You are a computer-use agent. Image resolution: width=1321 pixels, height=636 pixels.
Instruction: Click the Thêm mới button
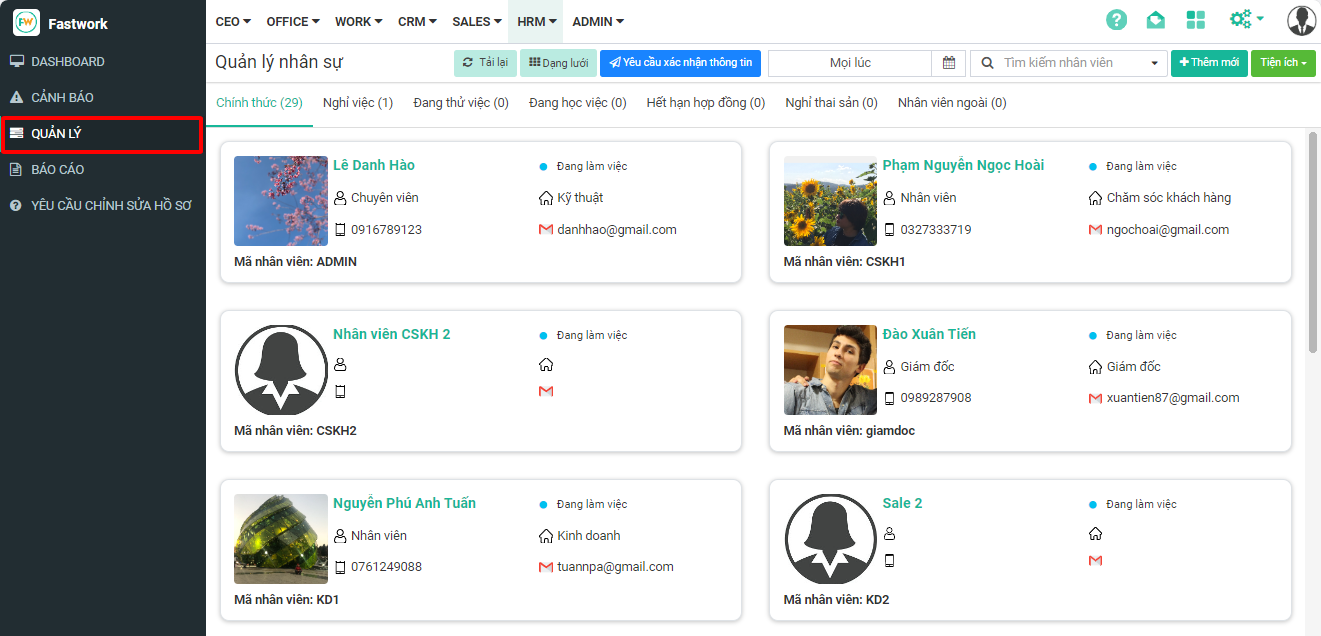point(1208,63)
